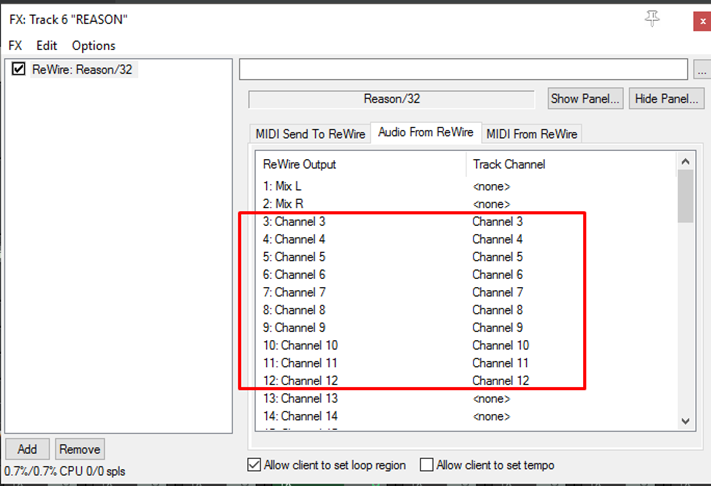
Task: Click Add button to add FX
Action: tap(27, 449)
